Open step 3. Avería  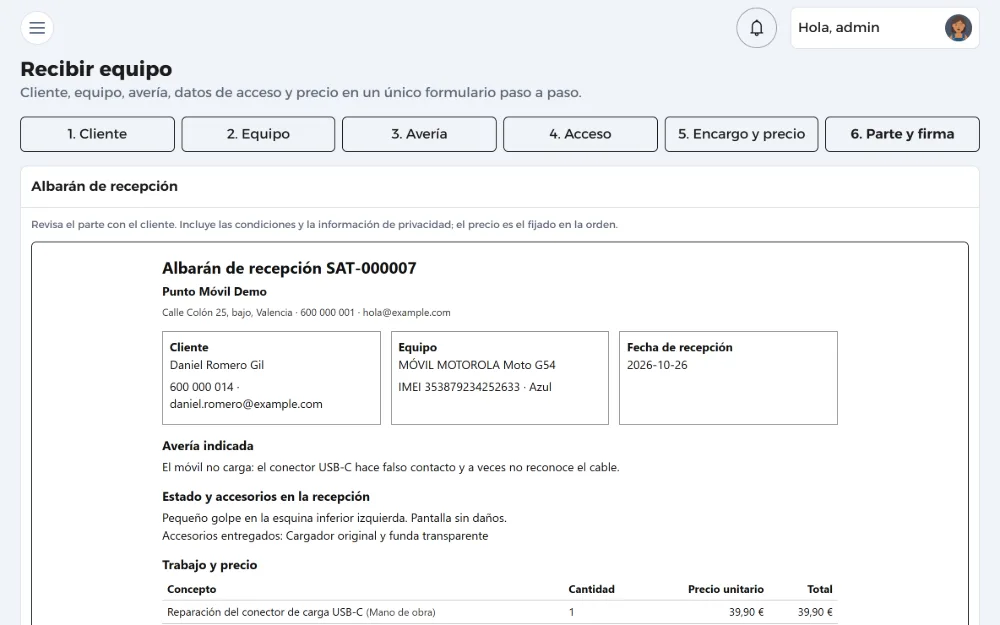click(x=419, y=134)
